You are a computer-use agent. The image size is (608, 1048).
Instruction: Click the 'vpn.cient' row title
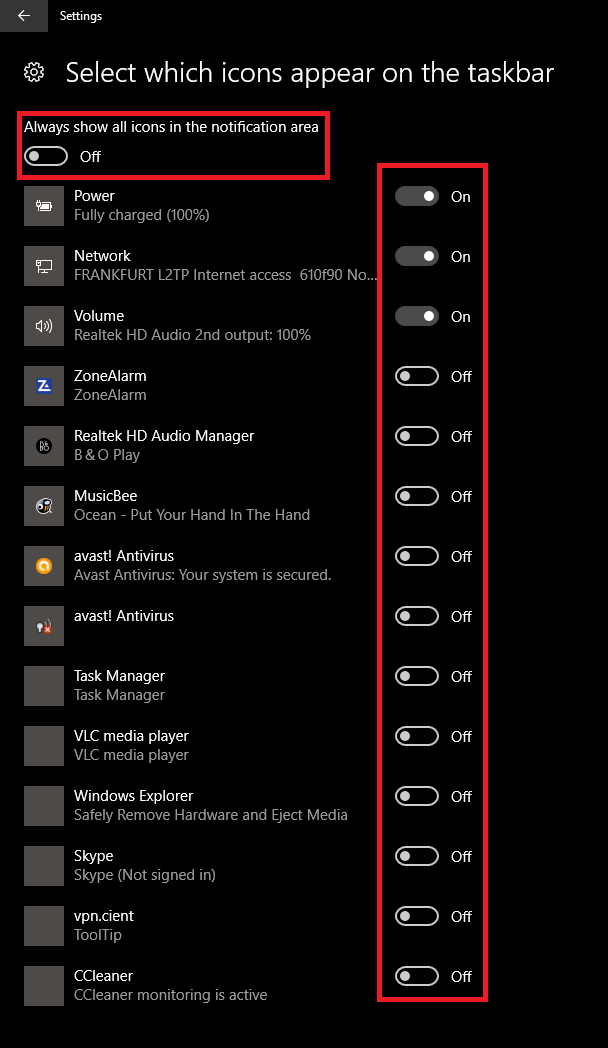pyautogui.click(x=104, y=916)
